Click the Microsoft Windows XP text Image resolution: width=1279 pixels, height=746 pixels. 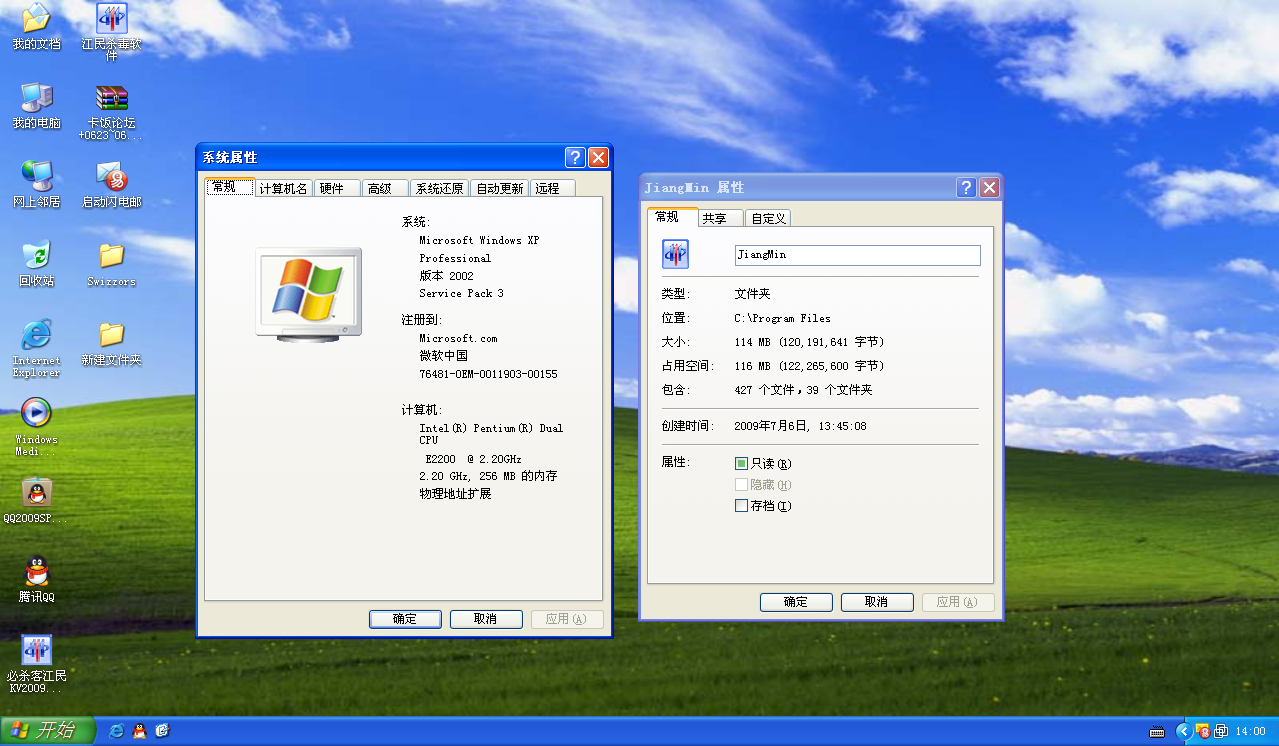click(x=479, y=240)
